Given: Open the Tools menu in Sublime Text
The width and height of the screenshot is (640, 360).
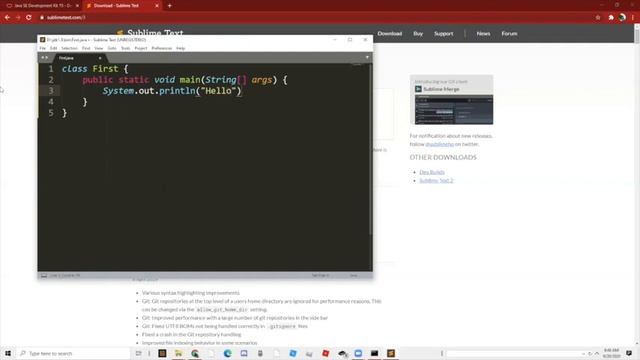Looking at the screenshot, I should click(x=126, y=48).
